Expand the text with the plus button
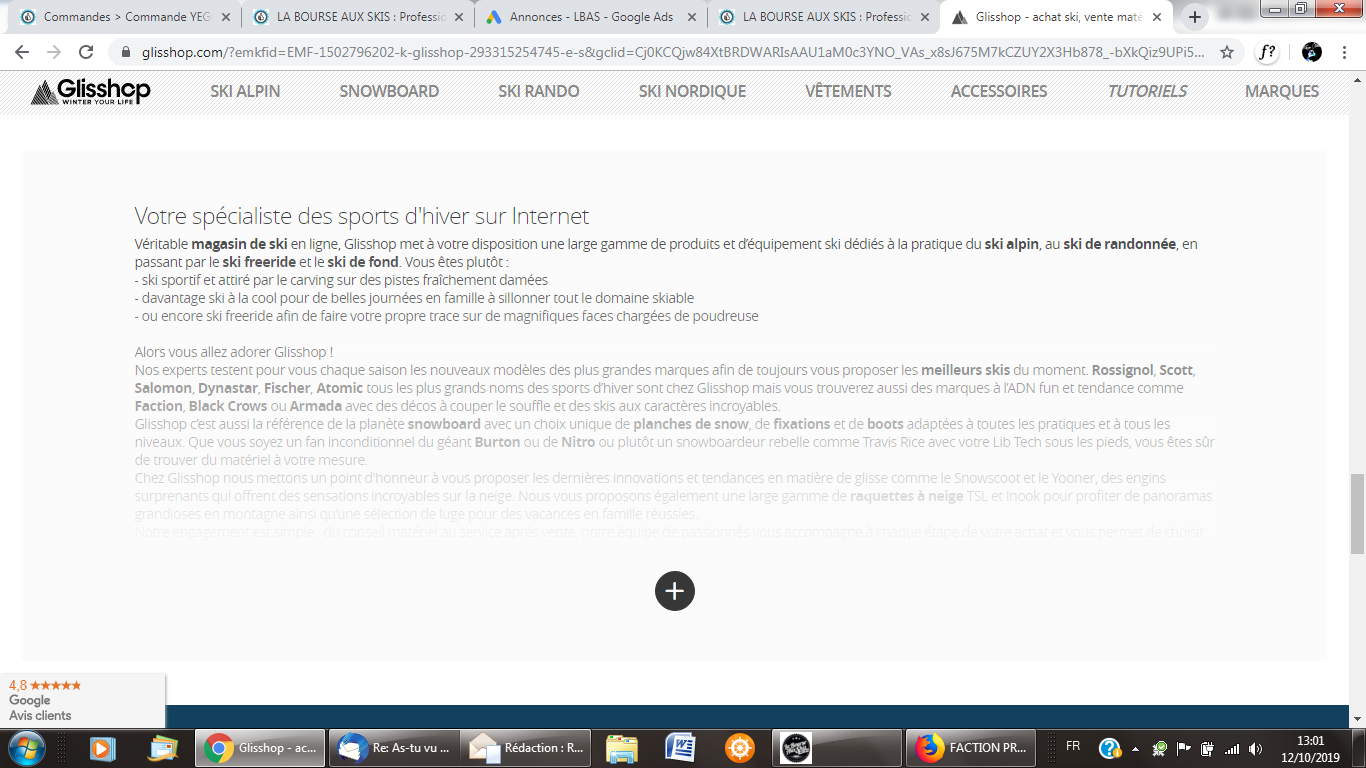This screenshot has width=1366, height=768. (675, 591)
